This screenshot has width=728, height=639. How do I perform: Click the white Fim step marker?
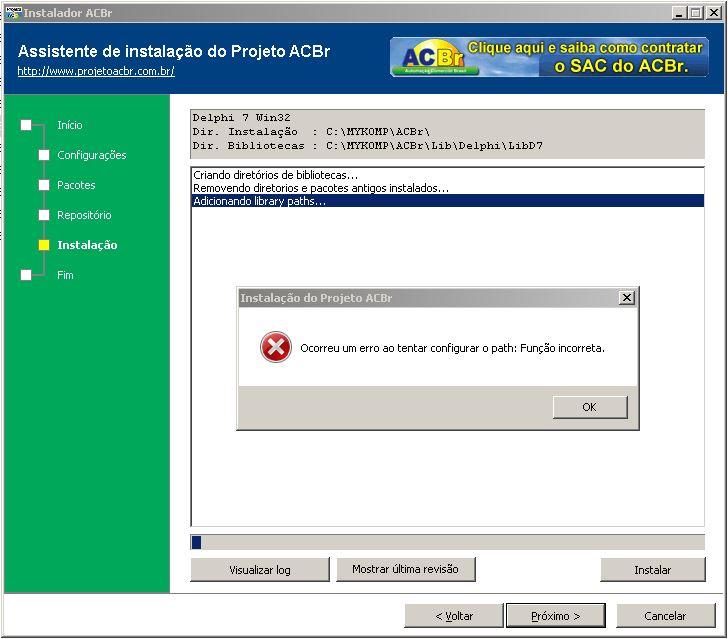click(x=26, y=275)
